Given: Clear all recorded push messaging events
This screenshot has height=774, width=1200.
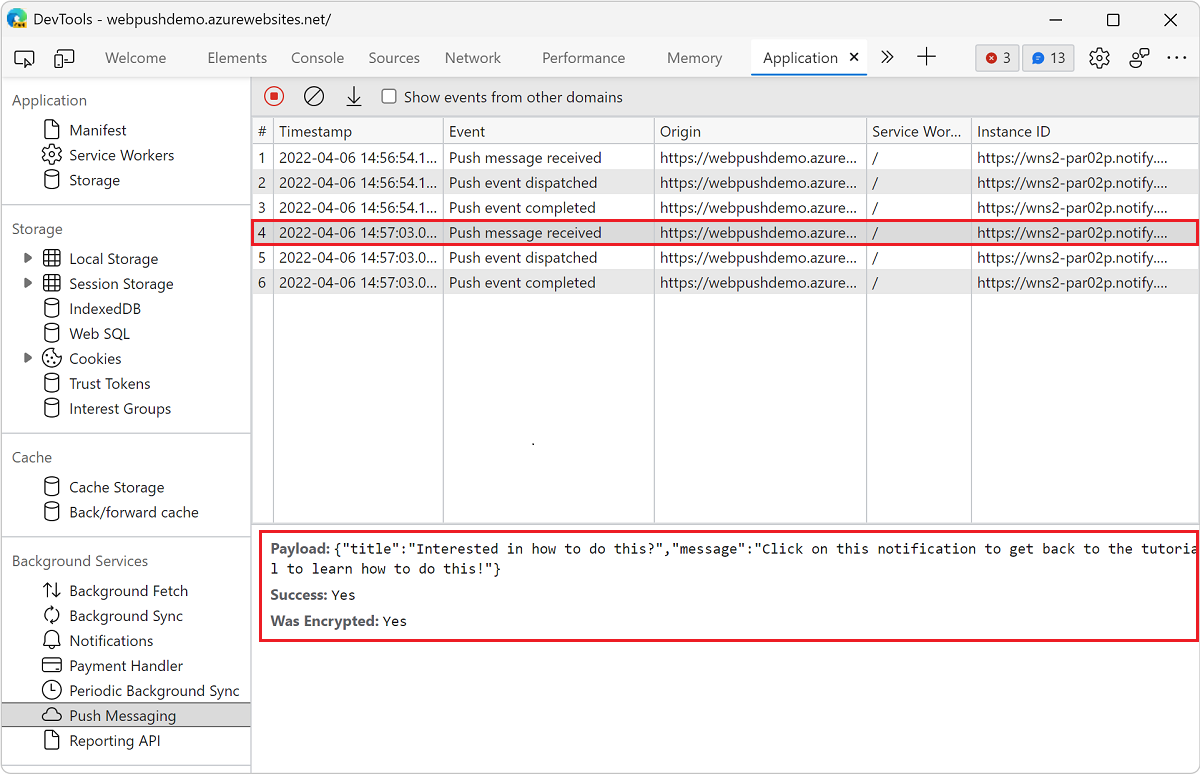Looking at the screenshot, I should 314,96.
